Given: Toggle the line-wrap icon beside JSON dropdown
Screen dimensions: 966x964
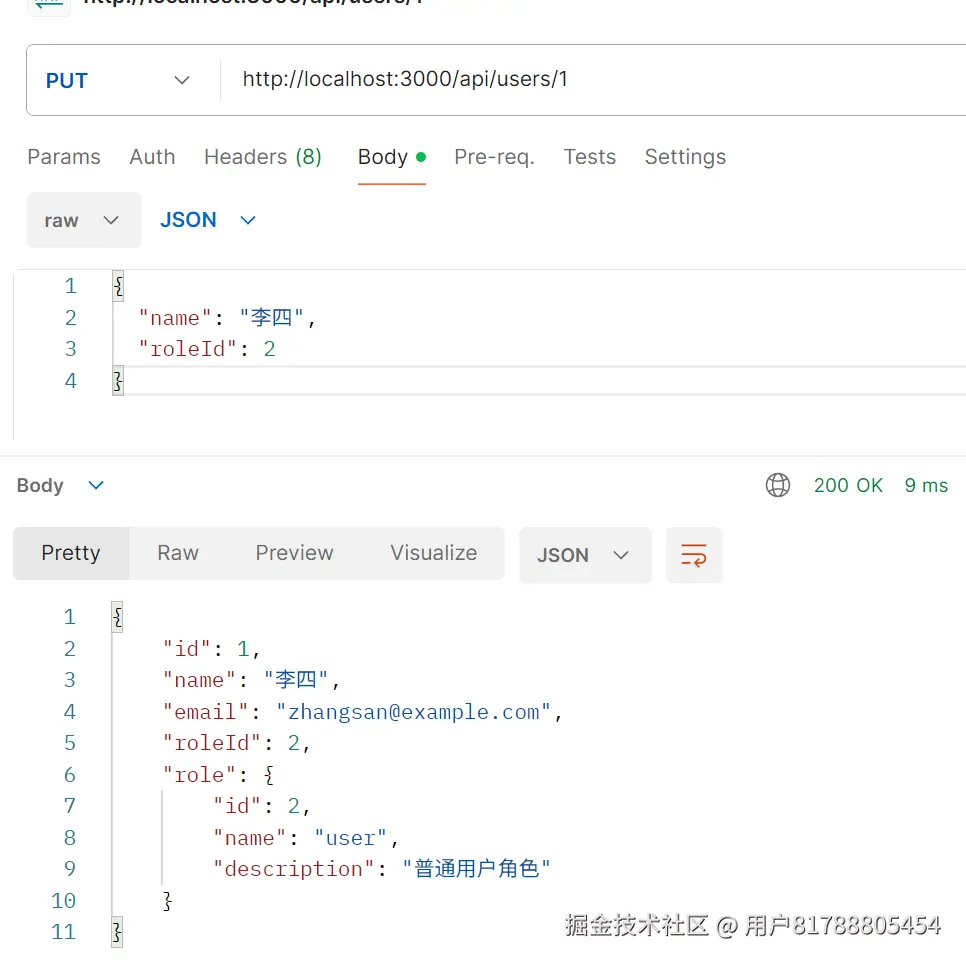Looking at the screenshot, I should (x=694, y=555).
